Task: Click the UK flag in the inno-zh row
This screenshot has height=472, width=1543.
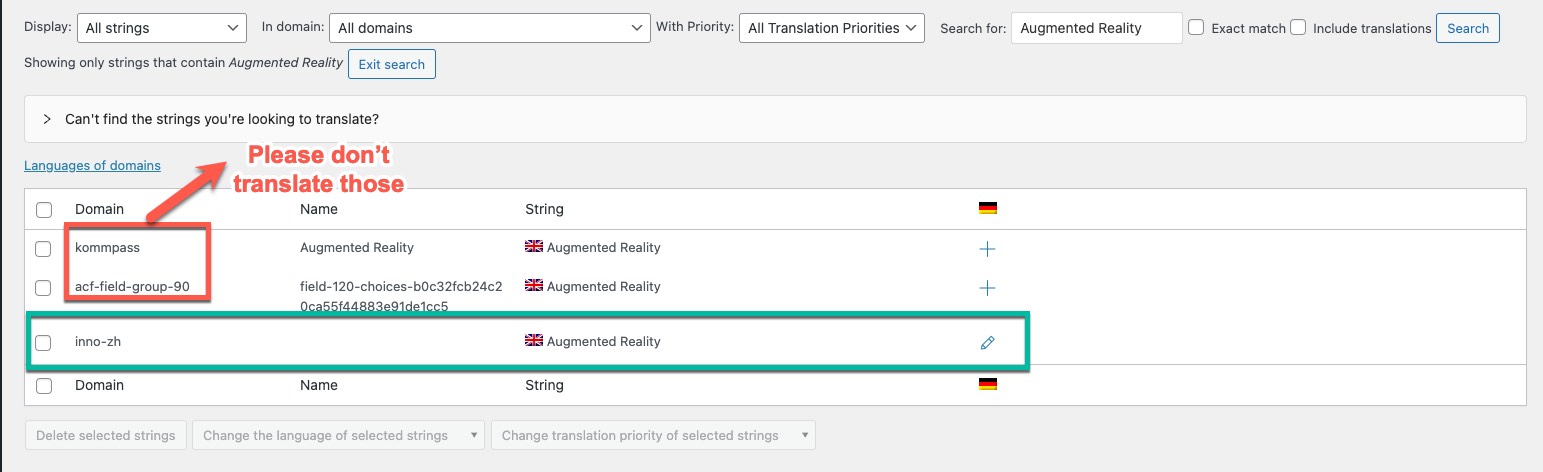Action: [534, 341]
